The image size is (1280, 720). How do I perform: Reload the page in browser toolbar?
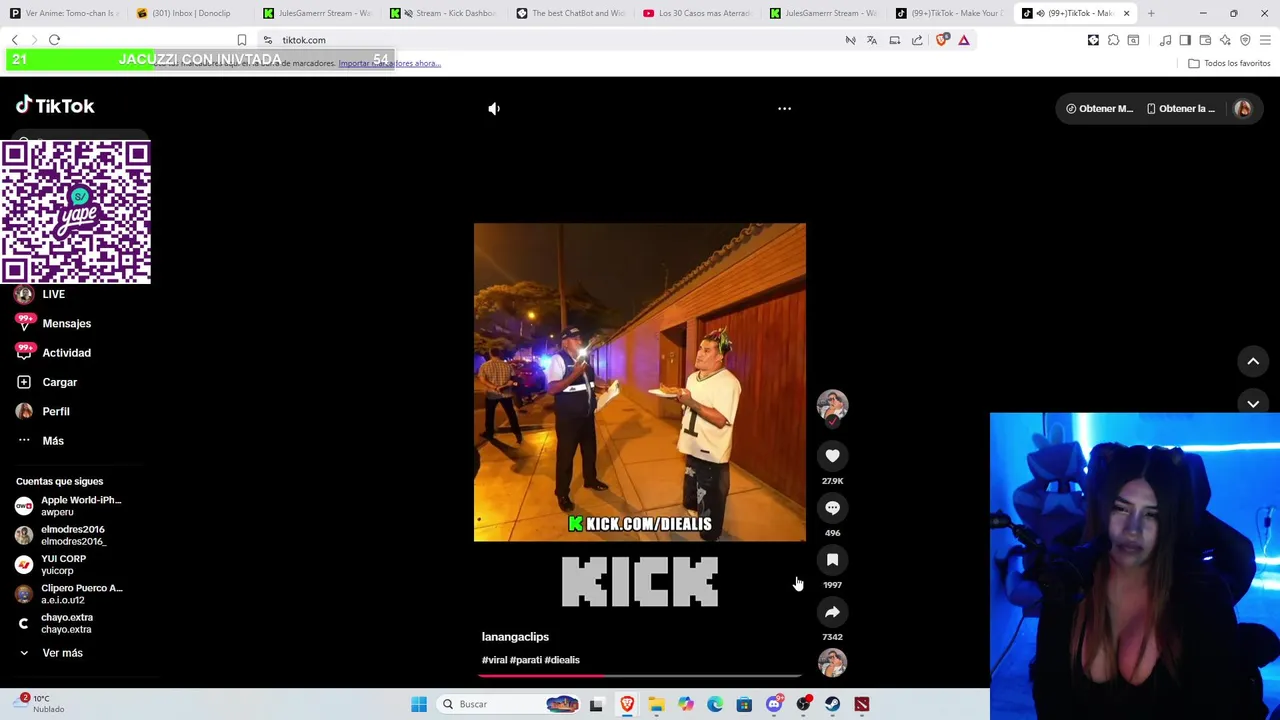click(54, 40)
